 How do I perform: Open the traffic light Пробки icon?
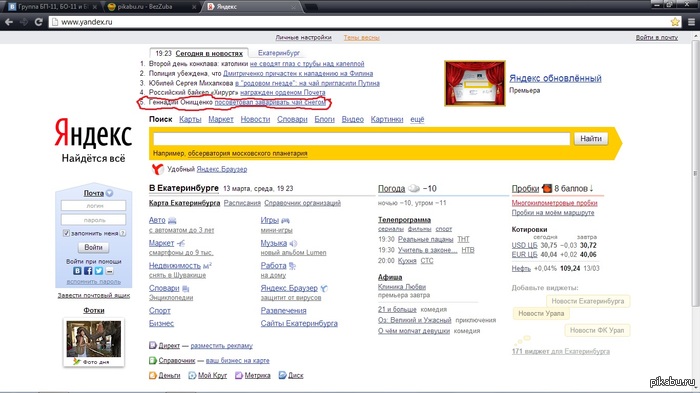tap(547, 188)
